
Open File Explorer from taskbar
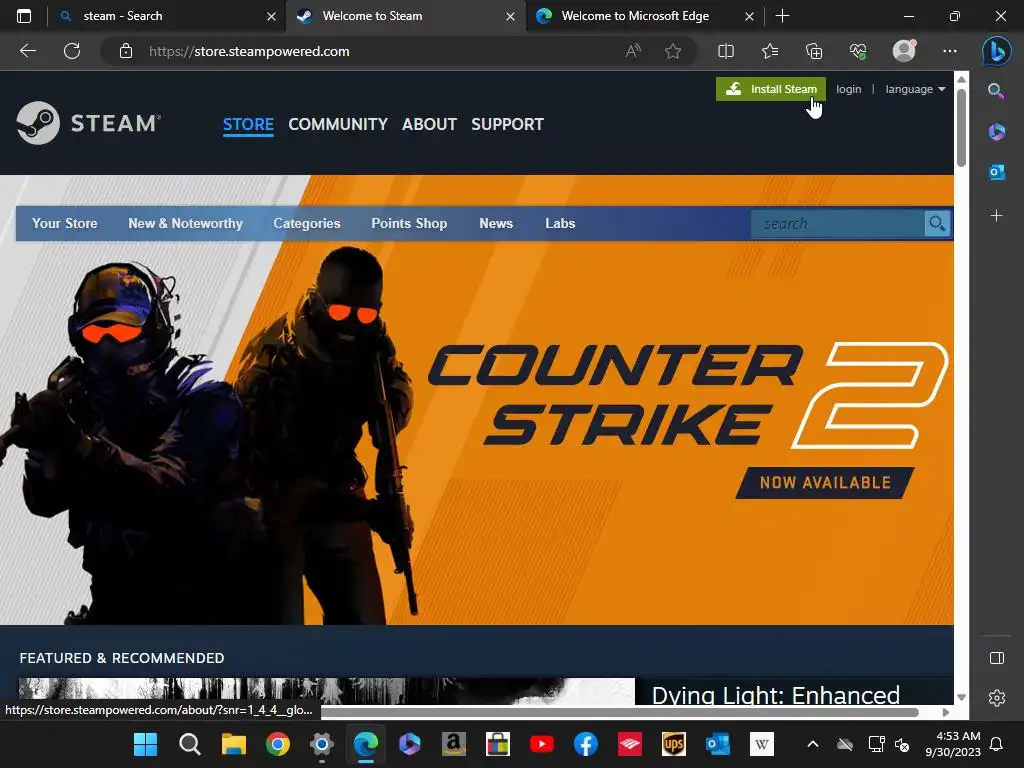233,744
